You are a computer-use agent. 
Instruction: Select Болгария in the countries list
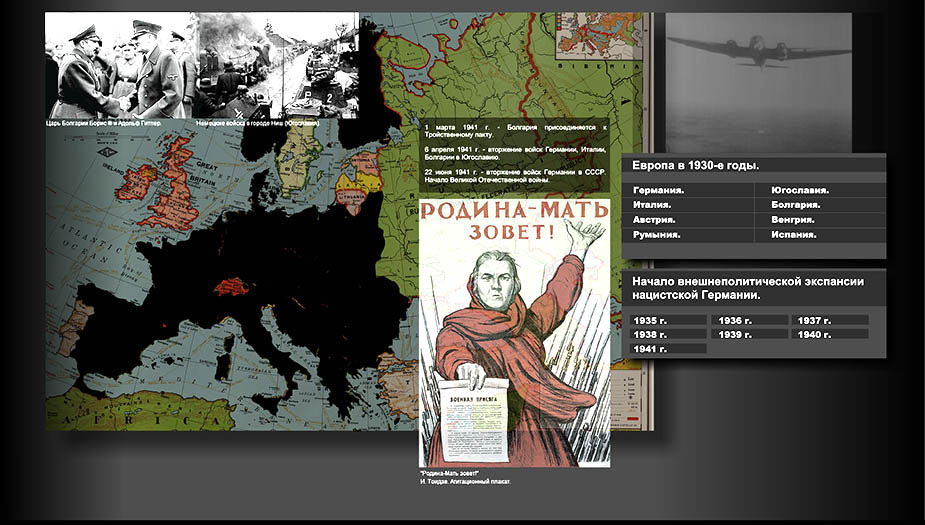tap(797, 205)
